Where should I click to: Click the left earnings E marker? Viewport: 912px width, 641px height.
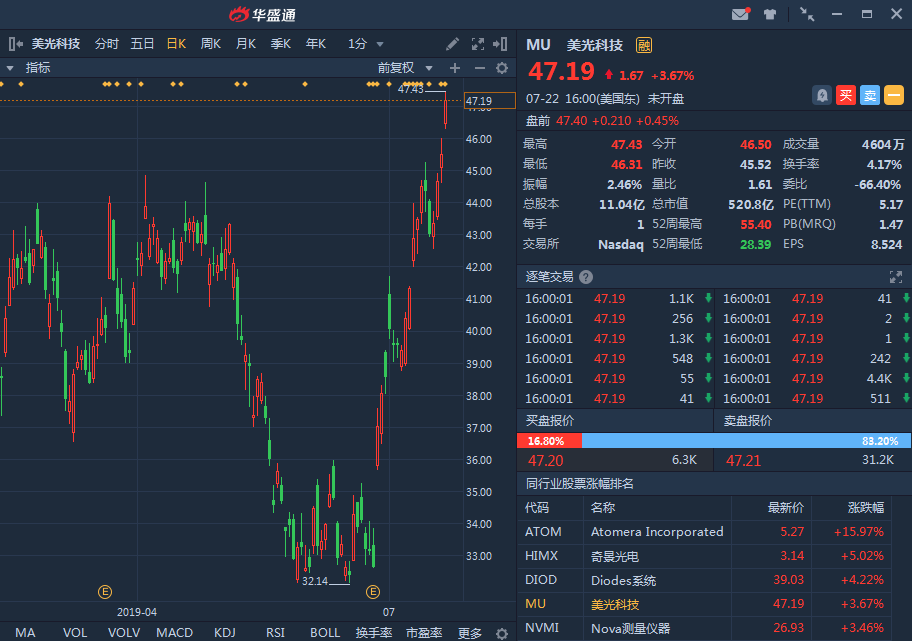[105, 592]
